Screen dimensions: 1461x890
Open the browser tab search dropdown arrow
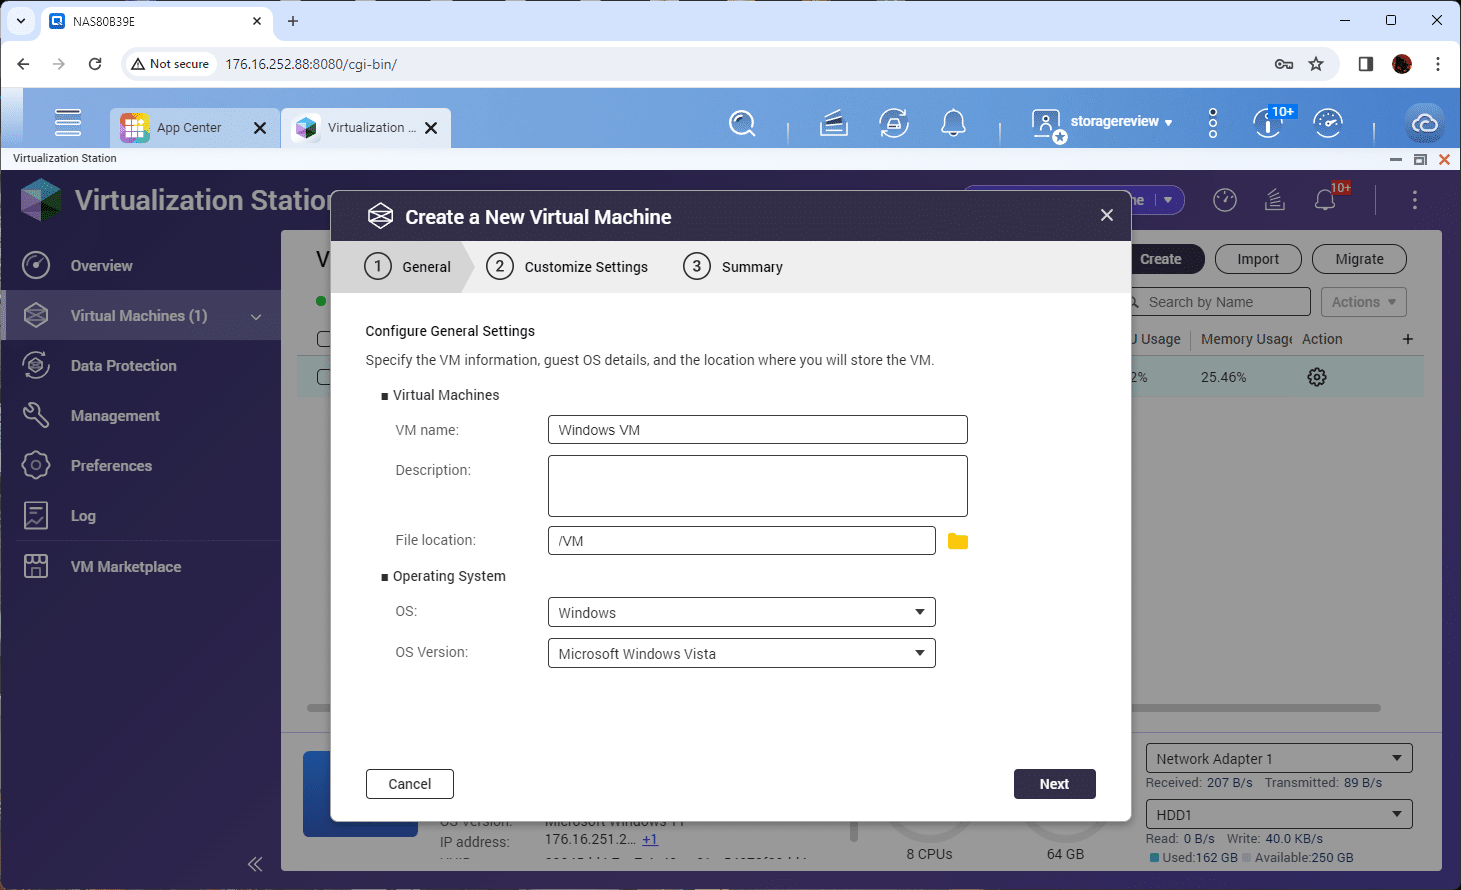[21, 21]
